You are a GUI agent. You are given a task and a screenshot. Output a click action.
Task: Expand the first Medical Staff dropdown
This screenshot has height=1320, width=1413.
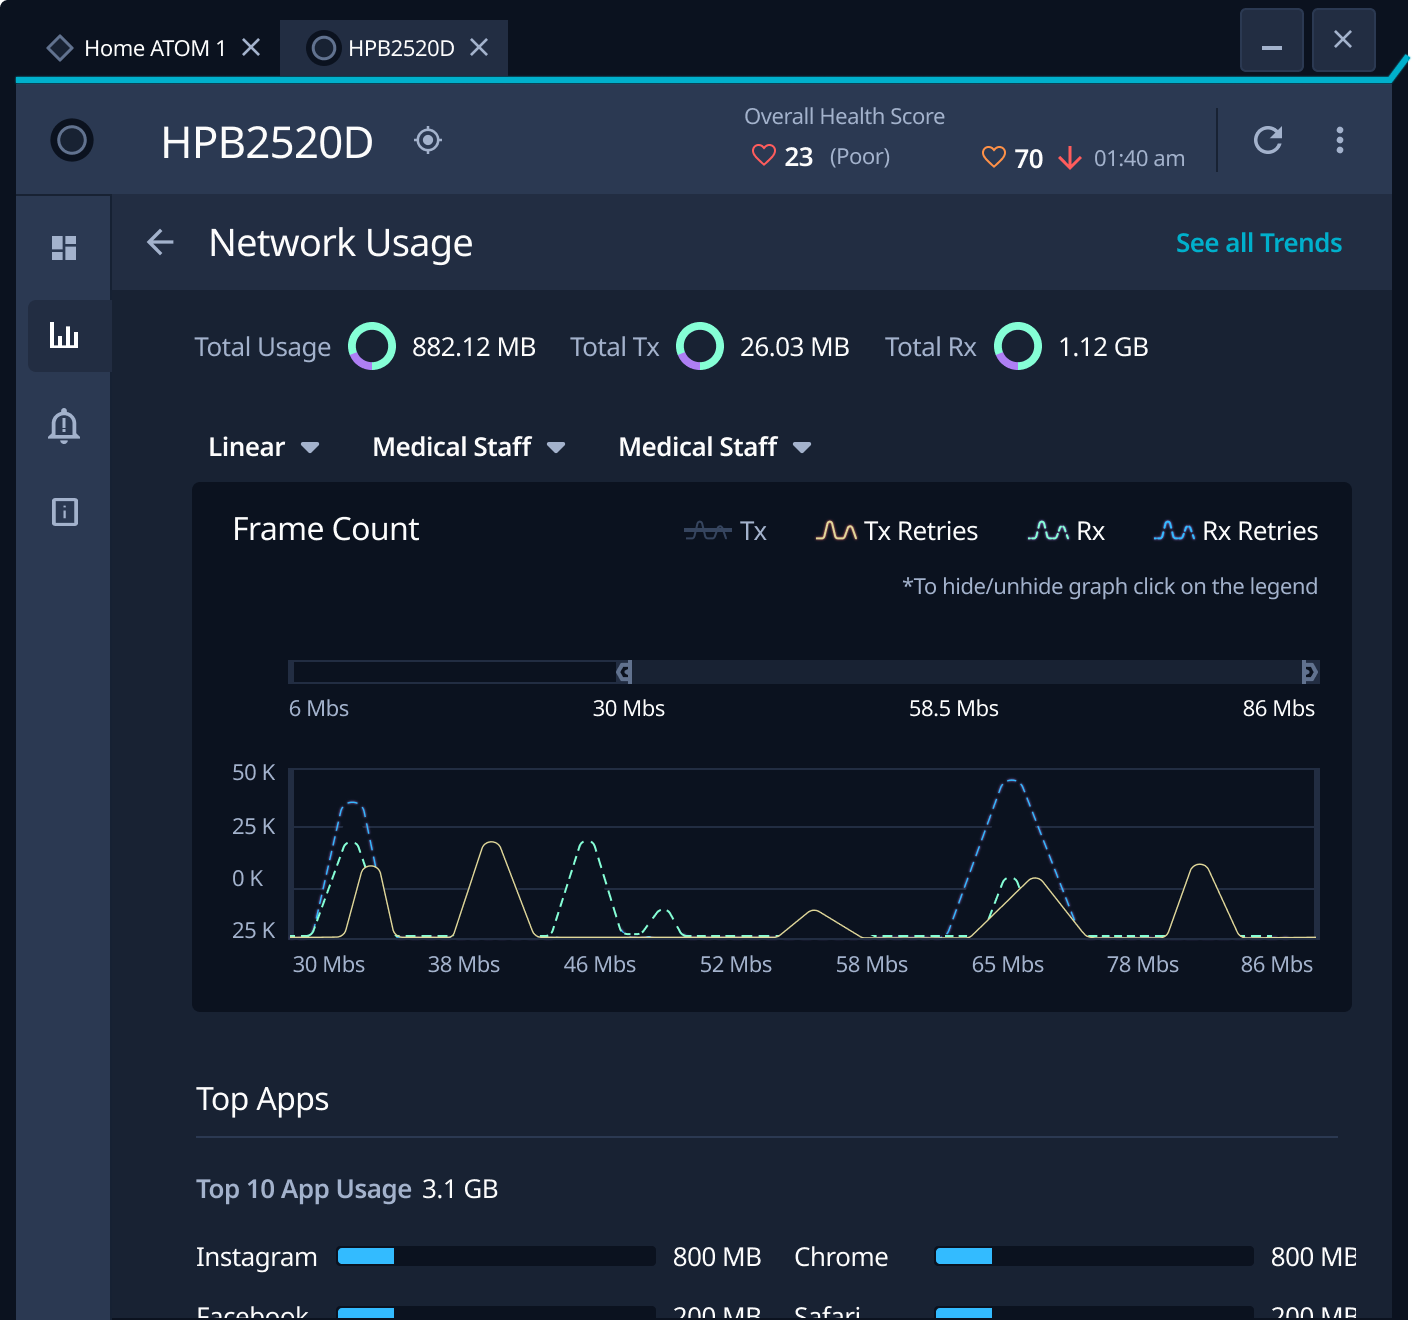pyautogui.click(x=468, y=447)
